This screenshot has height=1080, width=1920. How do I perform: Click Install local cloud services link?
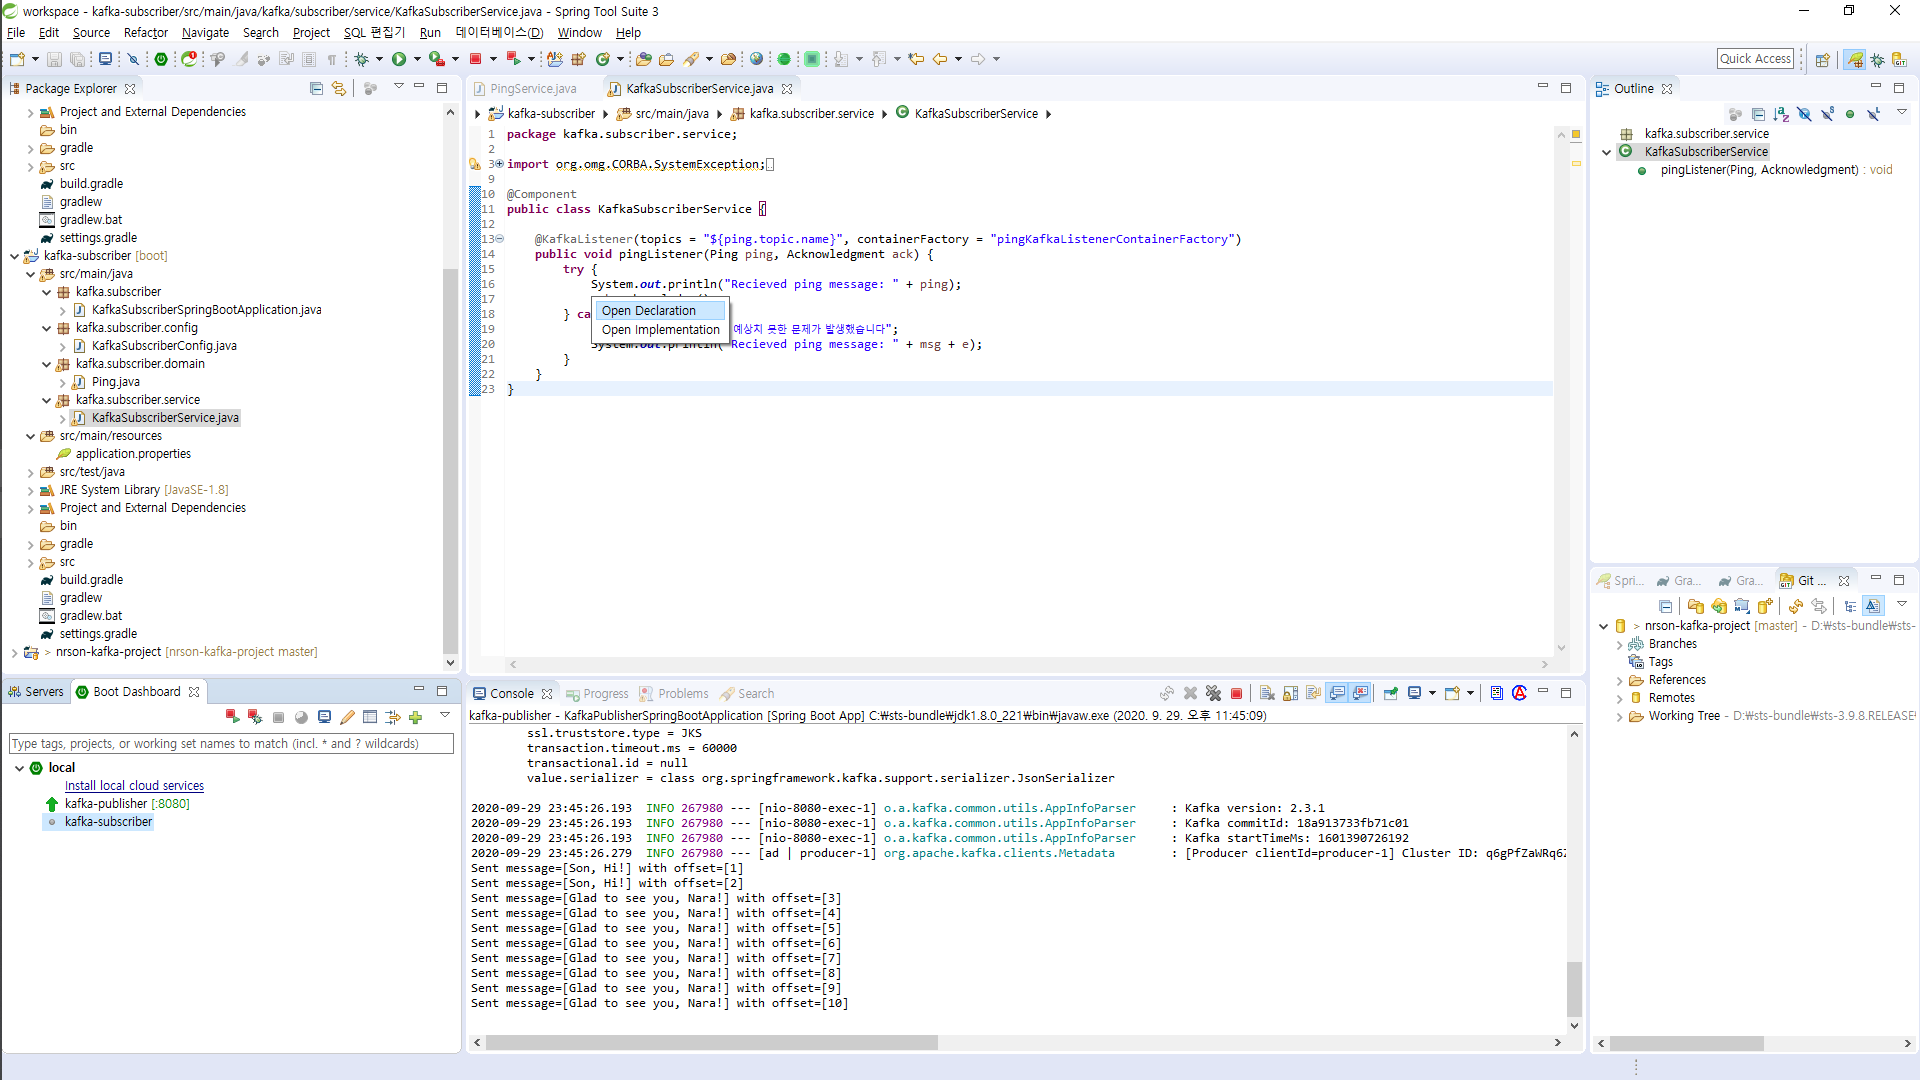[x=134, y=786]
